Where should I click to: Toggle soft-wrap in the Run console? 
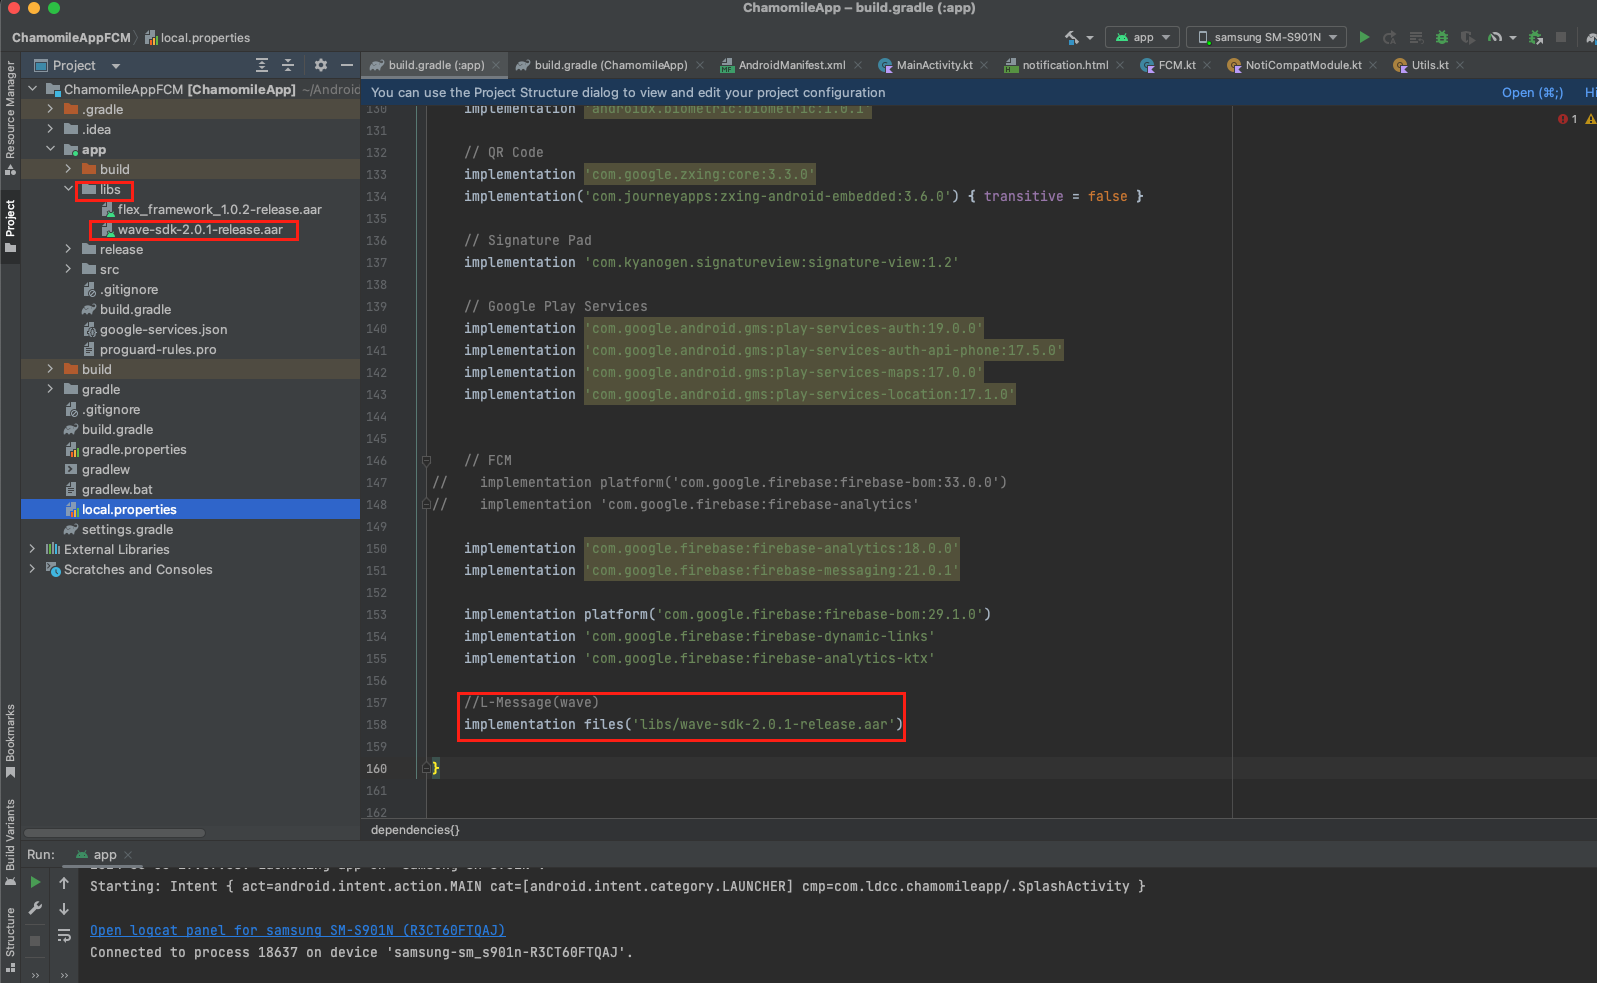64,936
